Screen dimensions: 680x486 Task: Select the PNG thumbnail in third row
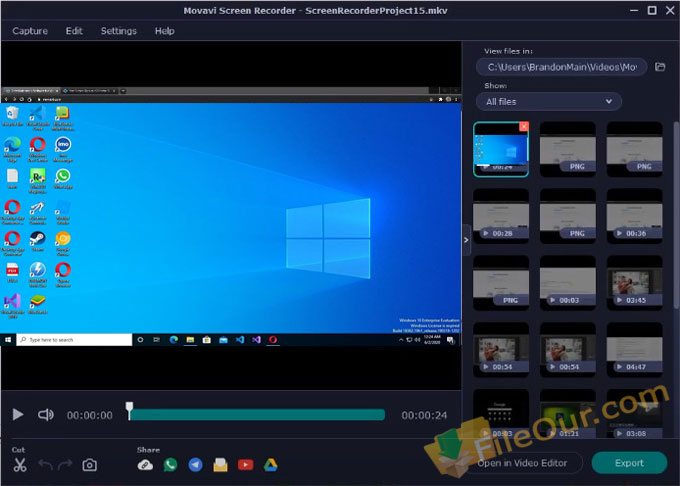pos(501,283)
